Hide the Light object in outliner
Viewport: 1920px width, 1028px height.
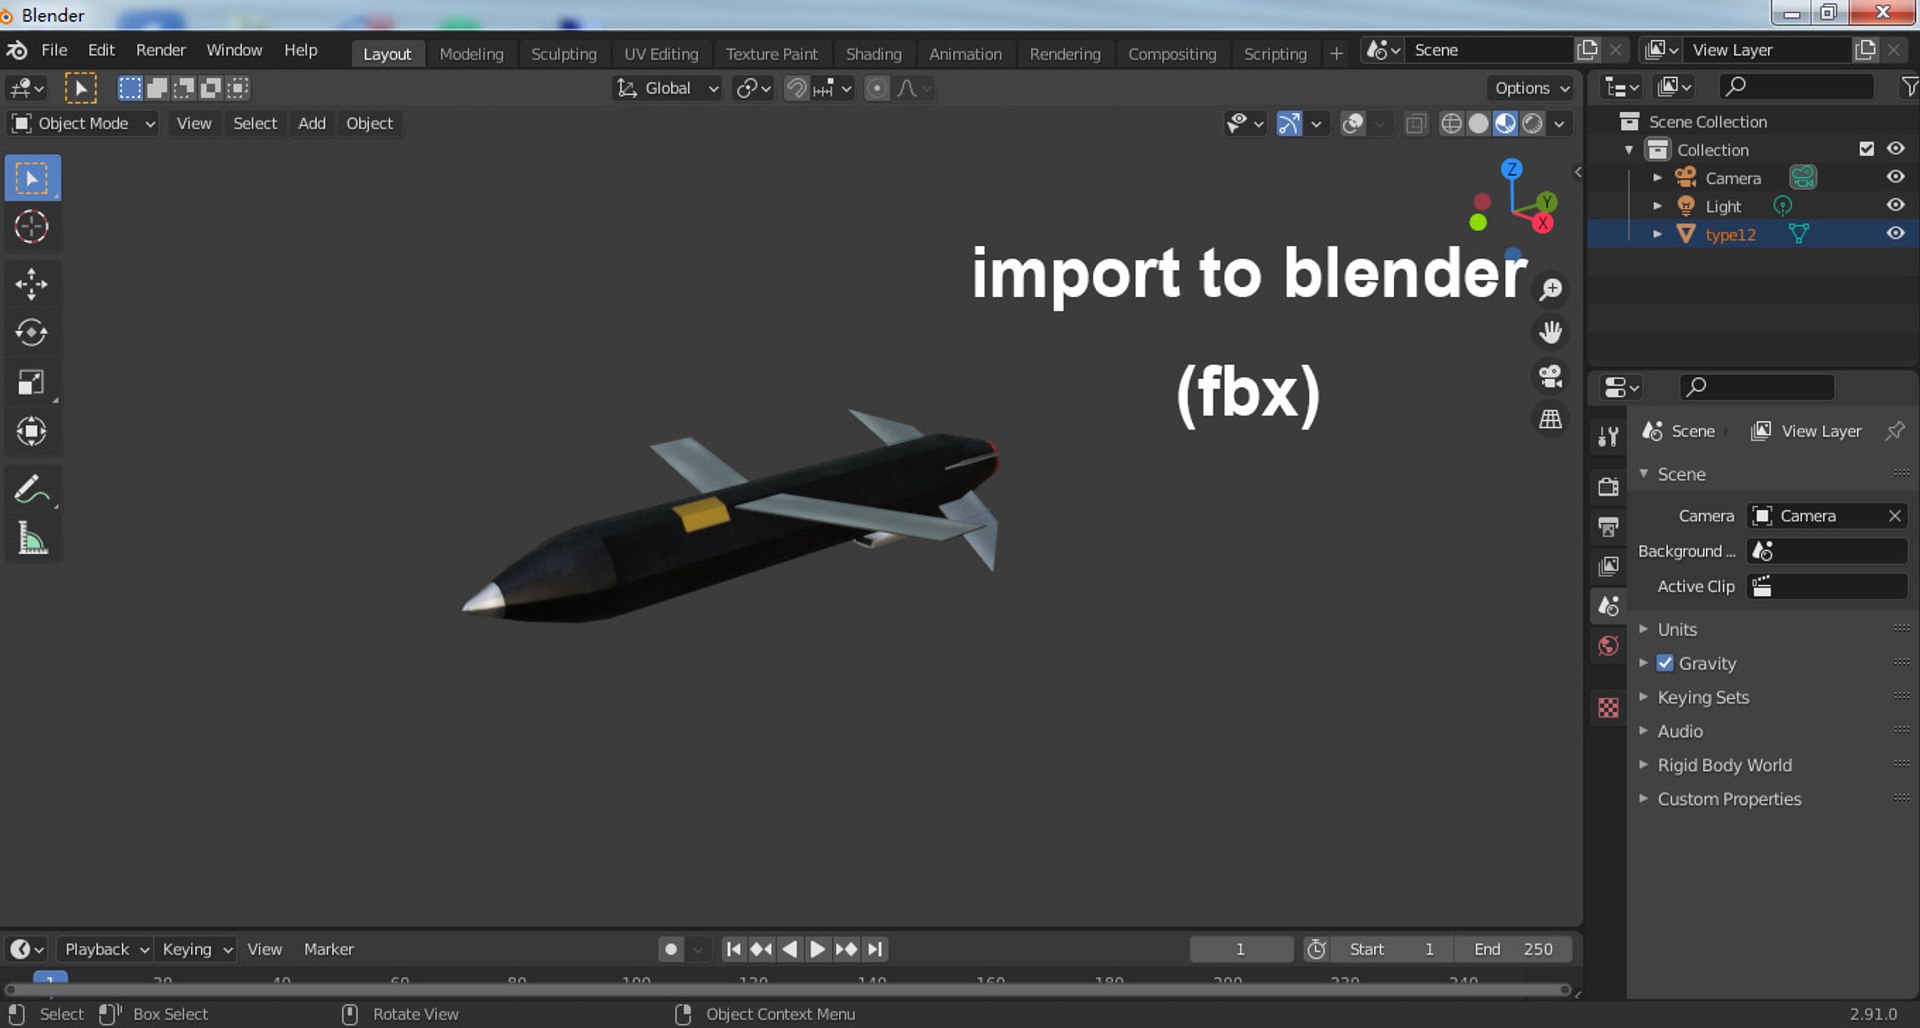(x=1895, y=205)
